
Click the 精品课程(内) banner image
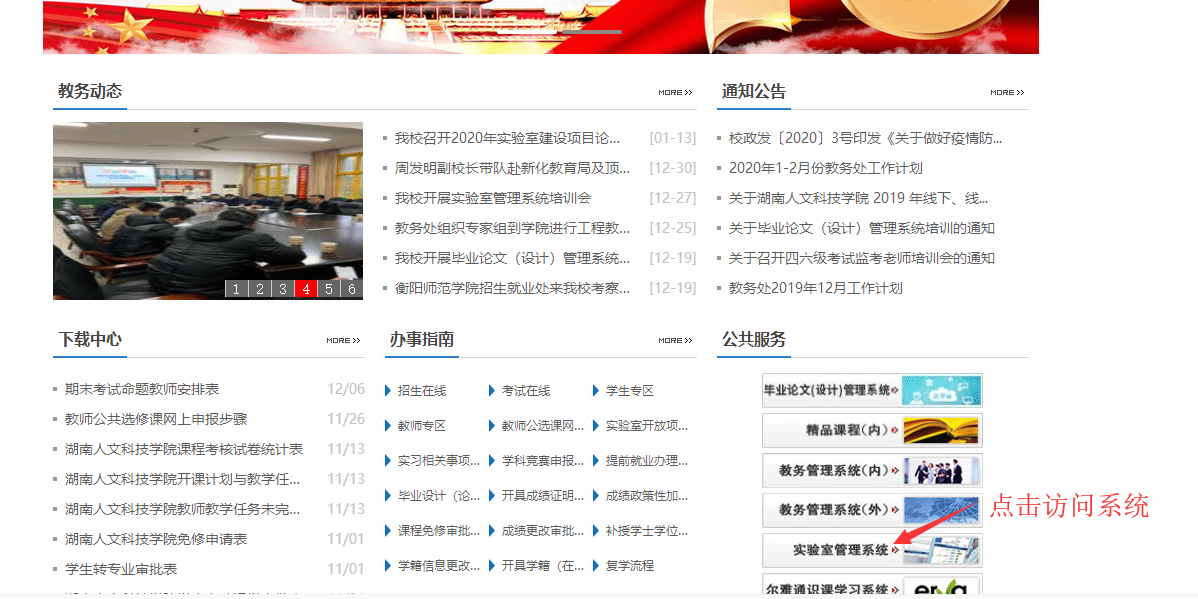[x=871, y=430]
